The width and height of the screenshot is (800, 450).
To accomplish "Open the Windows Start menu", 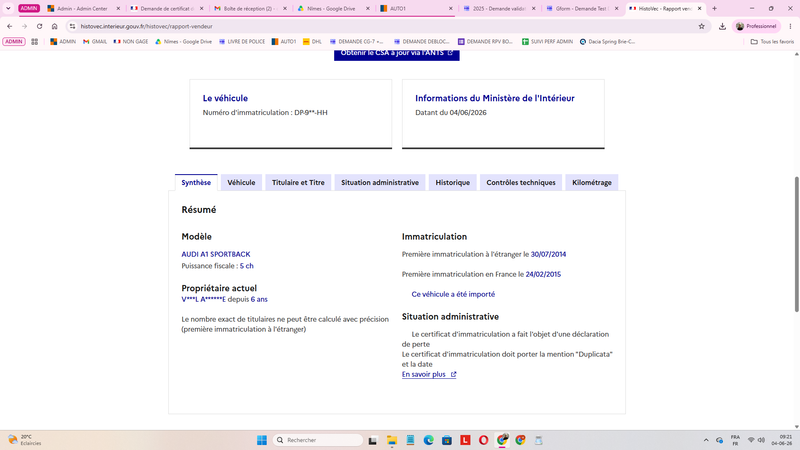I will (262, 440).
